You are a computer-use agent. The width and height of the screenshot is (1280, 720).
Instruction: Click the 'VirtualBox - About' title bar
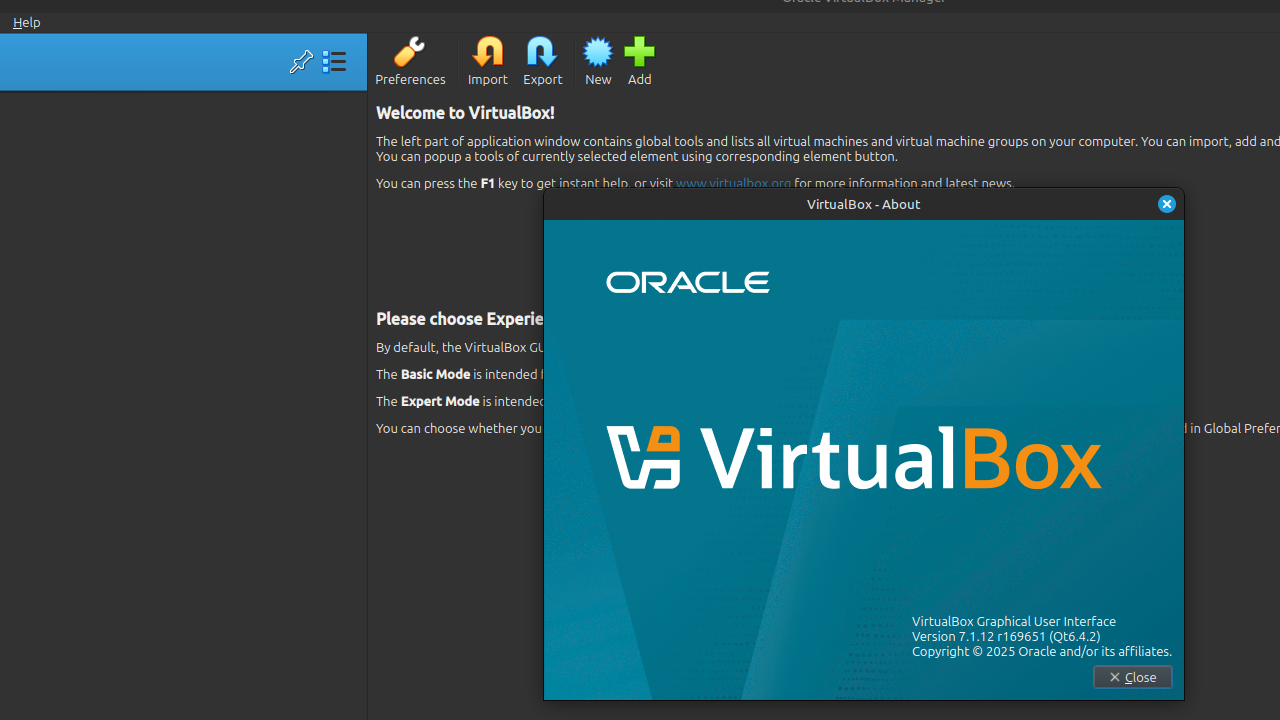click(x=862, y=204)
